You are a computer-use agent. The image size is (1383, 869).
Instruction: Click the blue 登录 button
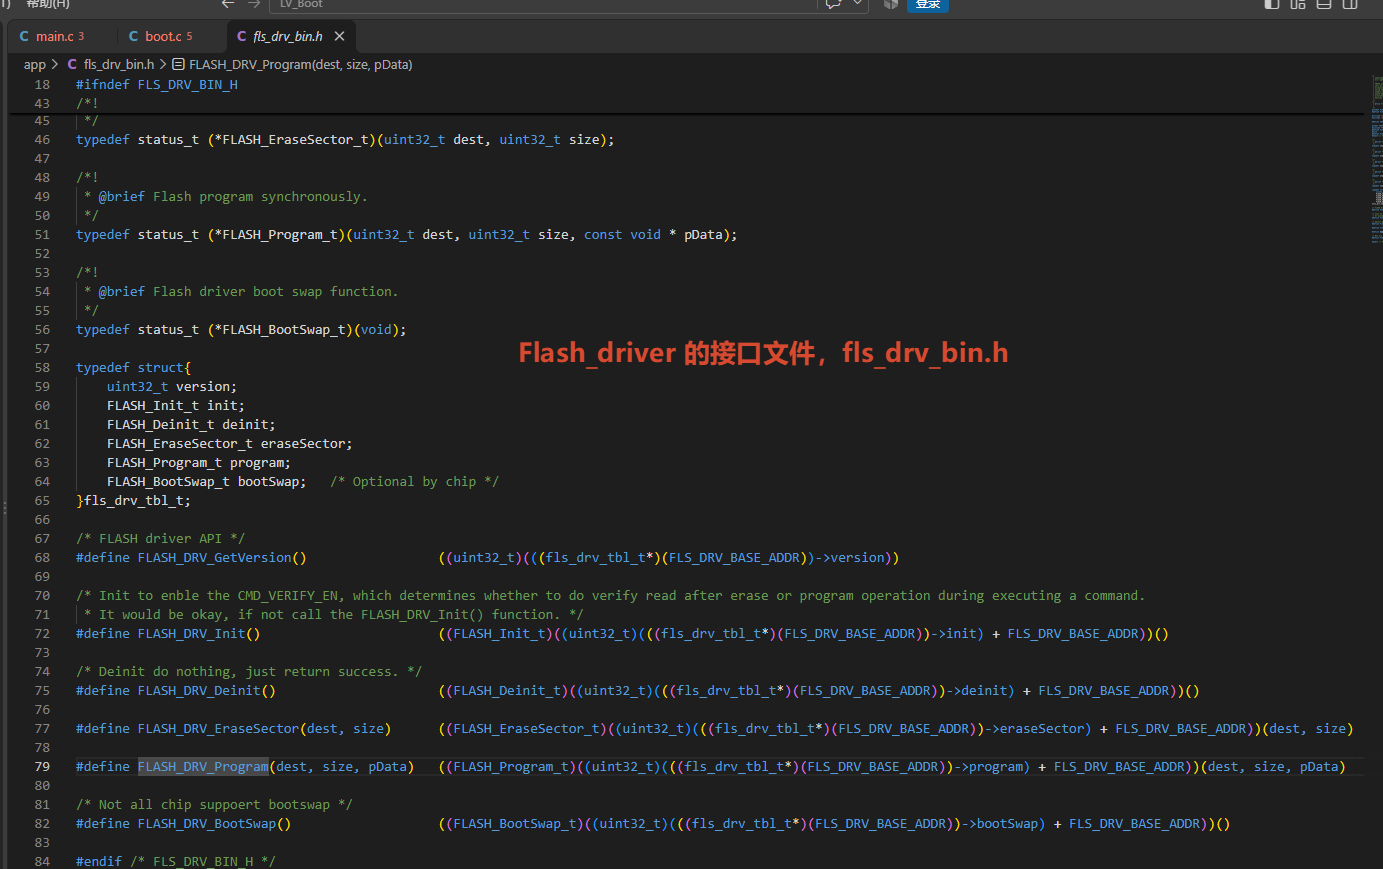[928, 4]
